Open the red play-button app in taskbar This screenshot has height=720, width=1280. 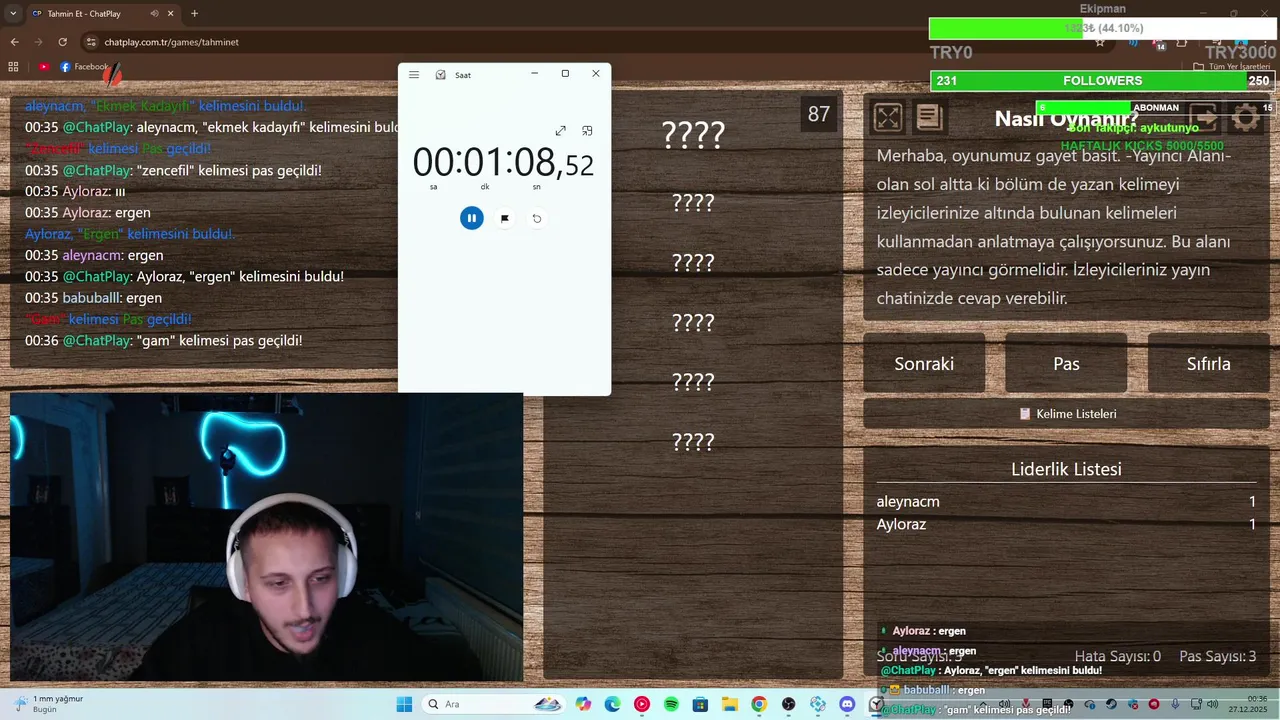point(641,704)
